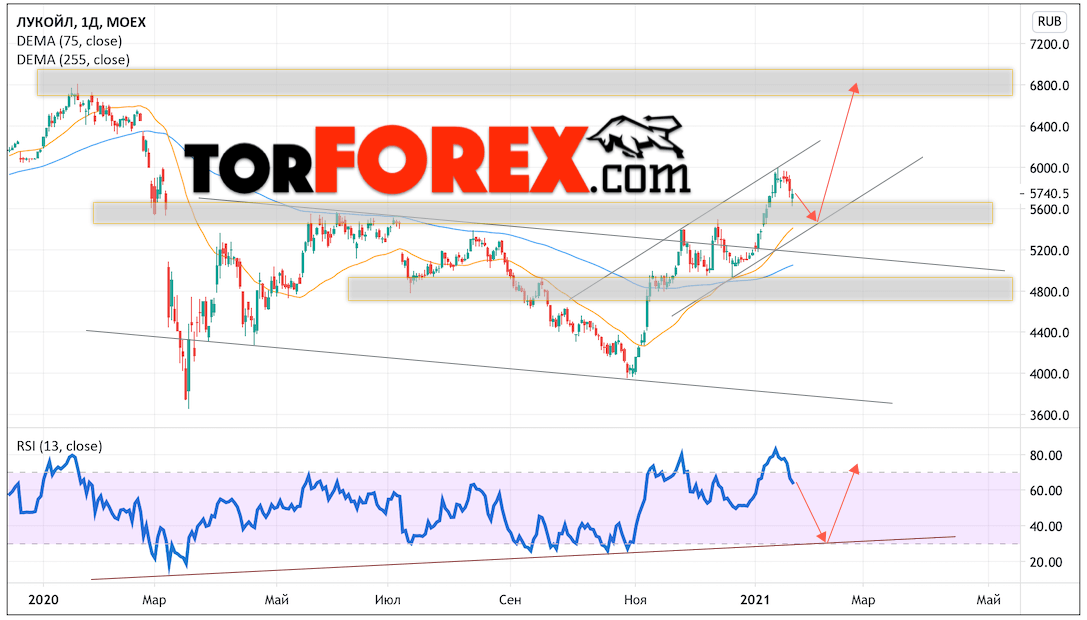Viewport: 1087px width, 620px height.
Task: Click the RSI 80.00 axis label
Action: click(1046, 456)
